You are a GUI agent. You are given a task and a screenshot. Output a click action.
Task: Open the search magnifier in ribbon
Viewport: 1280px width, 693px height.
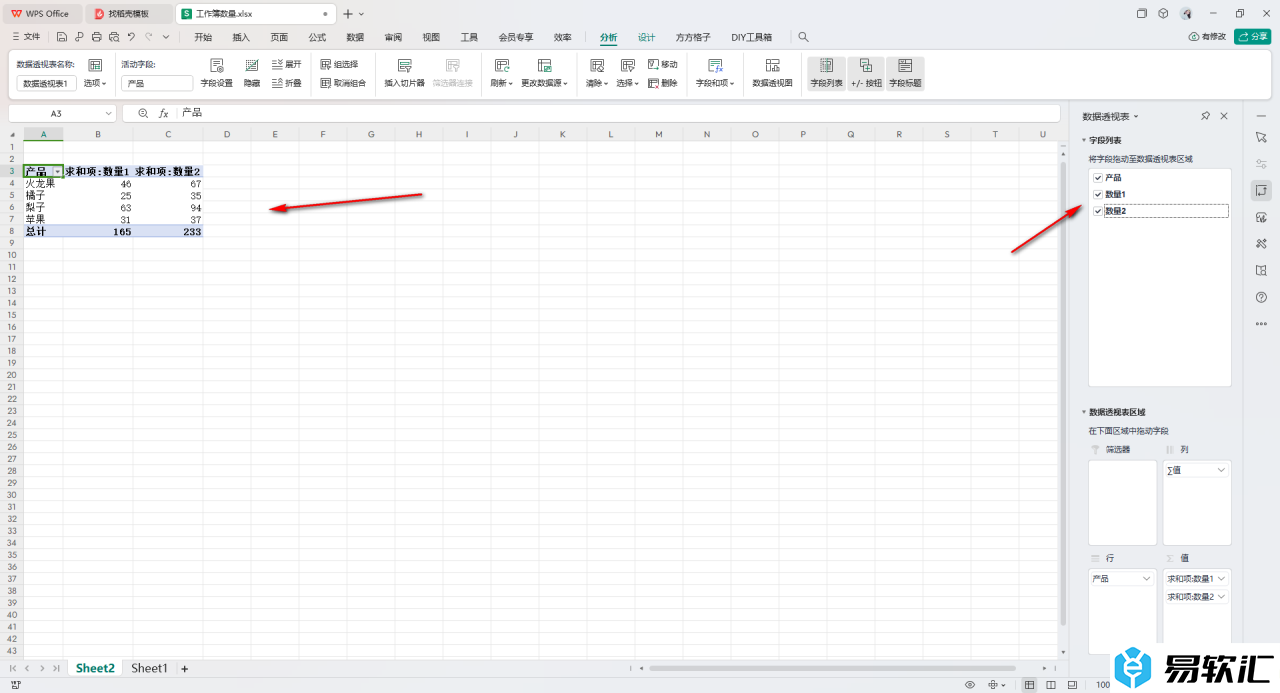coord(803,37)
